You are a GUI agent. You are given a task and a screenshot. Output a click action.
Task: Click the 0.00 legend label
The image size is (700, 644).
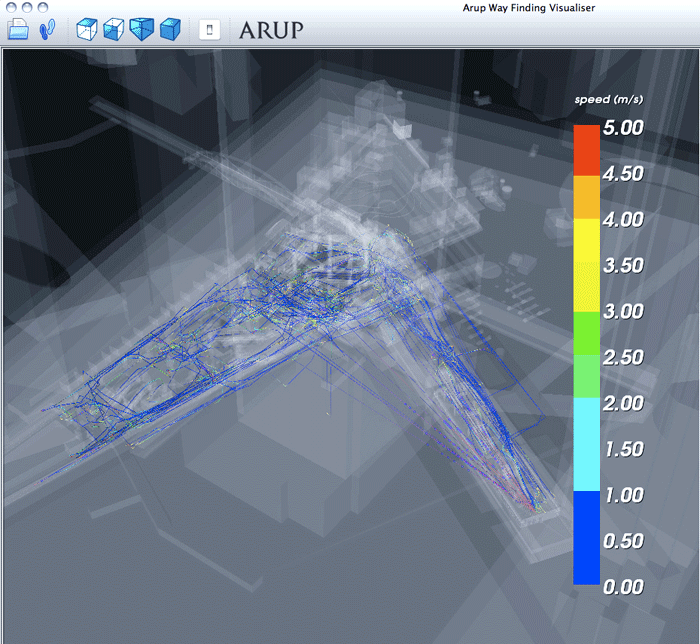[x=625, y=587]
